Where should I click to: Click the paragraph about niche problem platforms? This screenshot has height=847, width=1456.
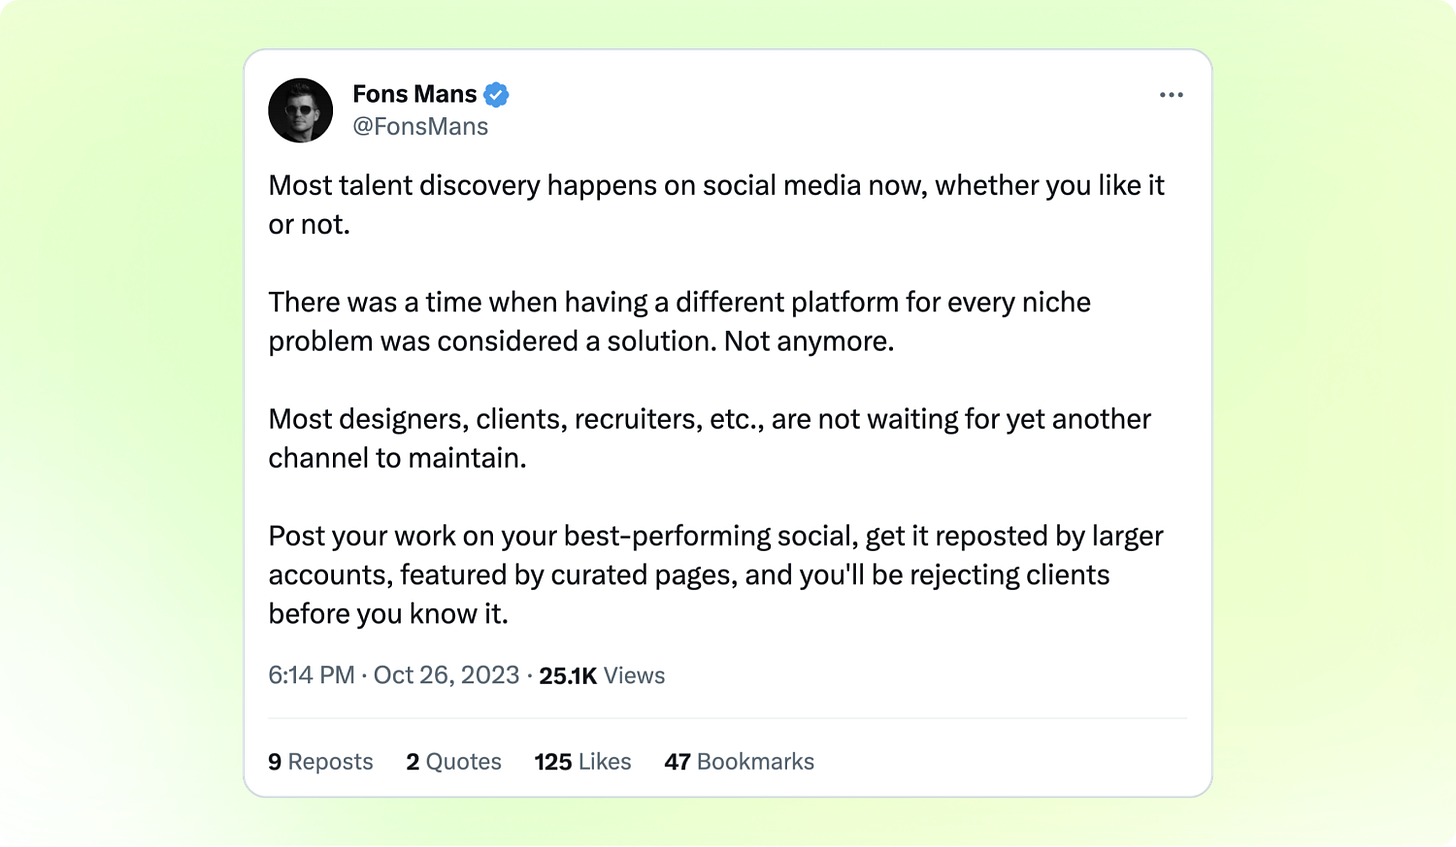(x=679, y=322)
